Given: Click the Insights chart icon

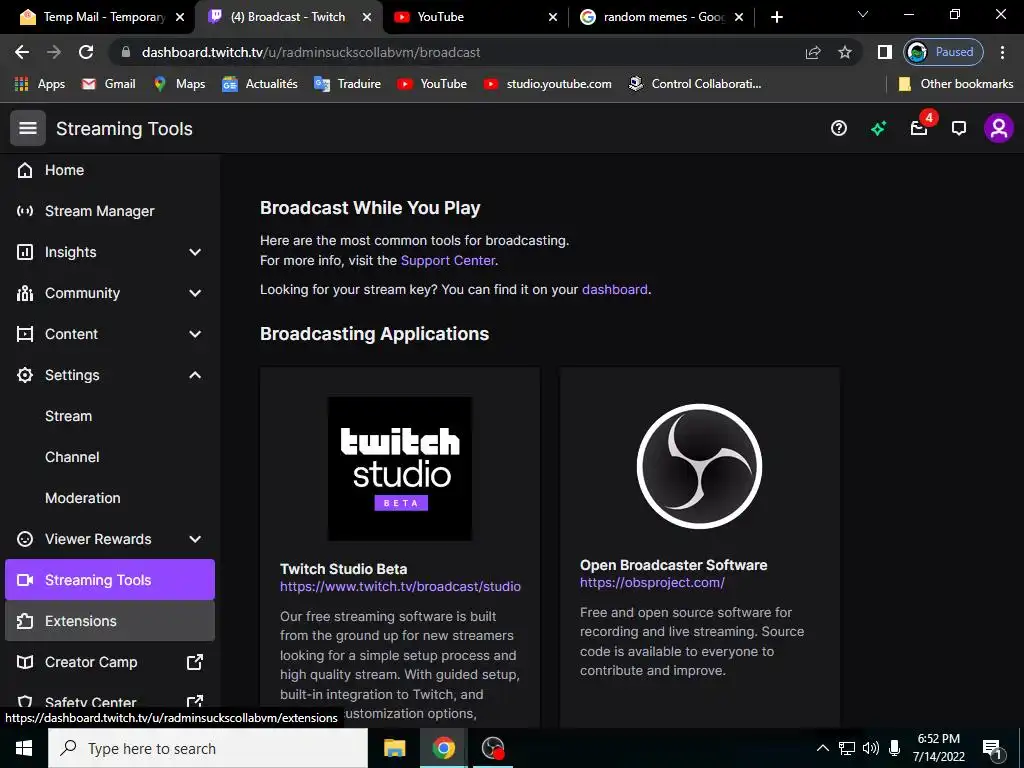Looking at the screenshot, I should pyautogui.click(x=25, y=252).
